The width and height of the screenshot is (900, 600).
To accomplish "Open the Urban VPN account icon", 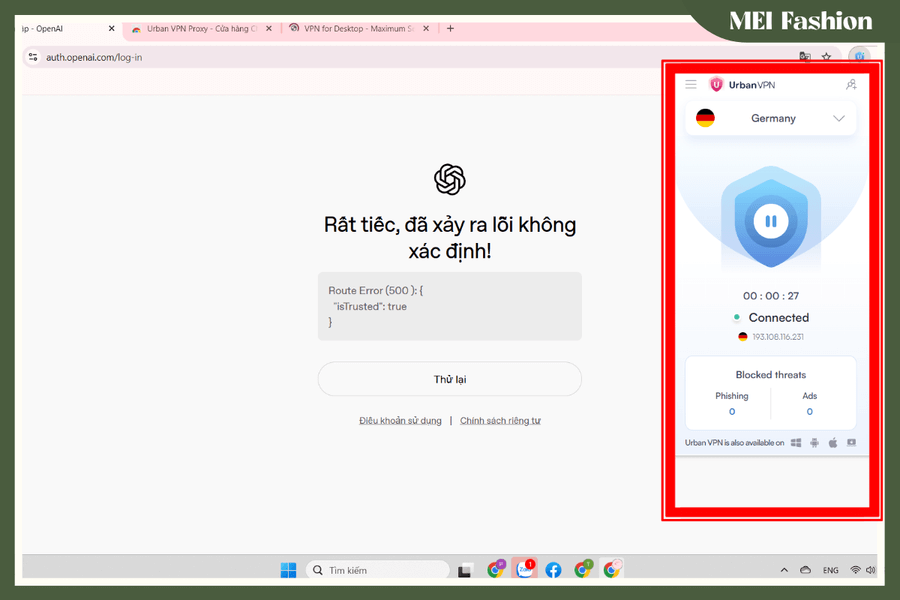I will point(851,84).
